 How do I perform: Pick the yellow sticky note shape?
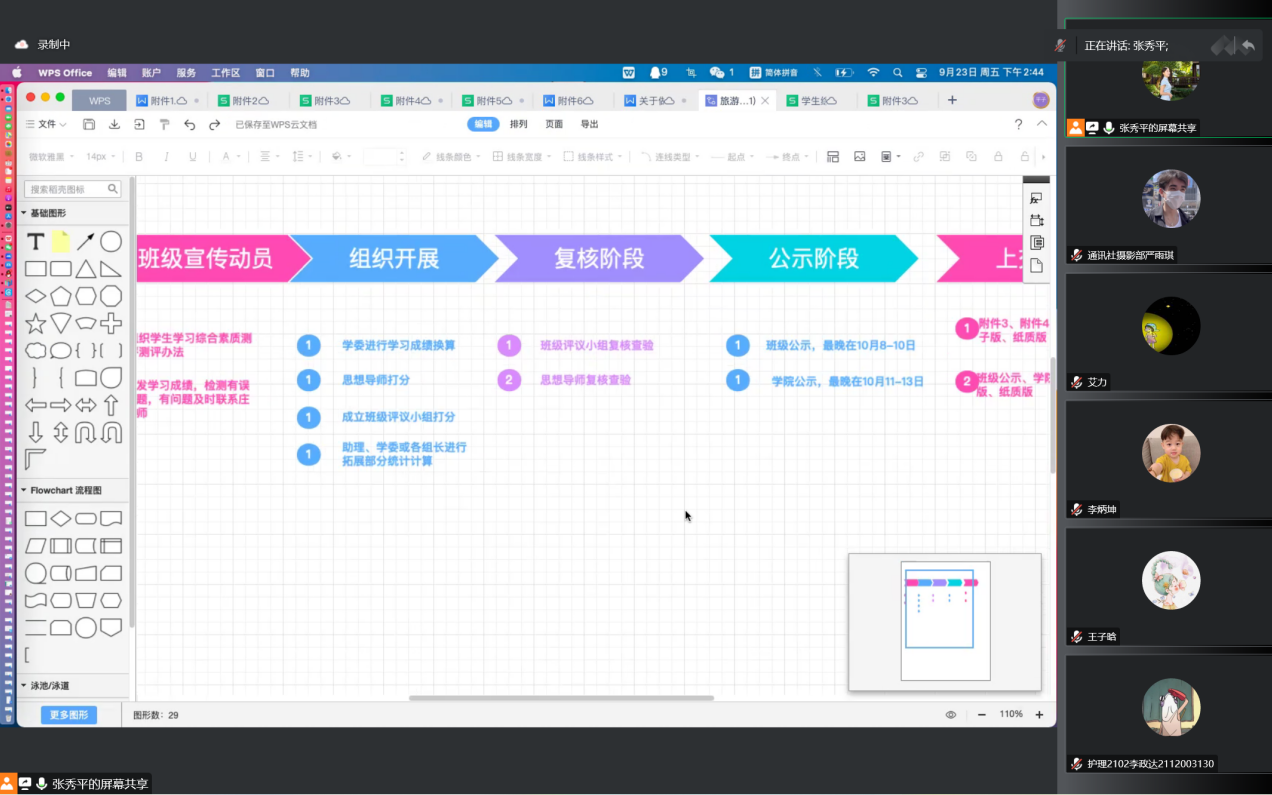click(x=61, y=242)
